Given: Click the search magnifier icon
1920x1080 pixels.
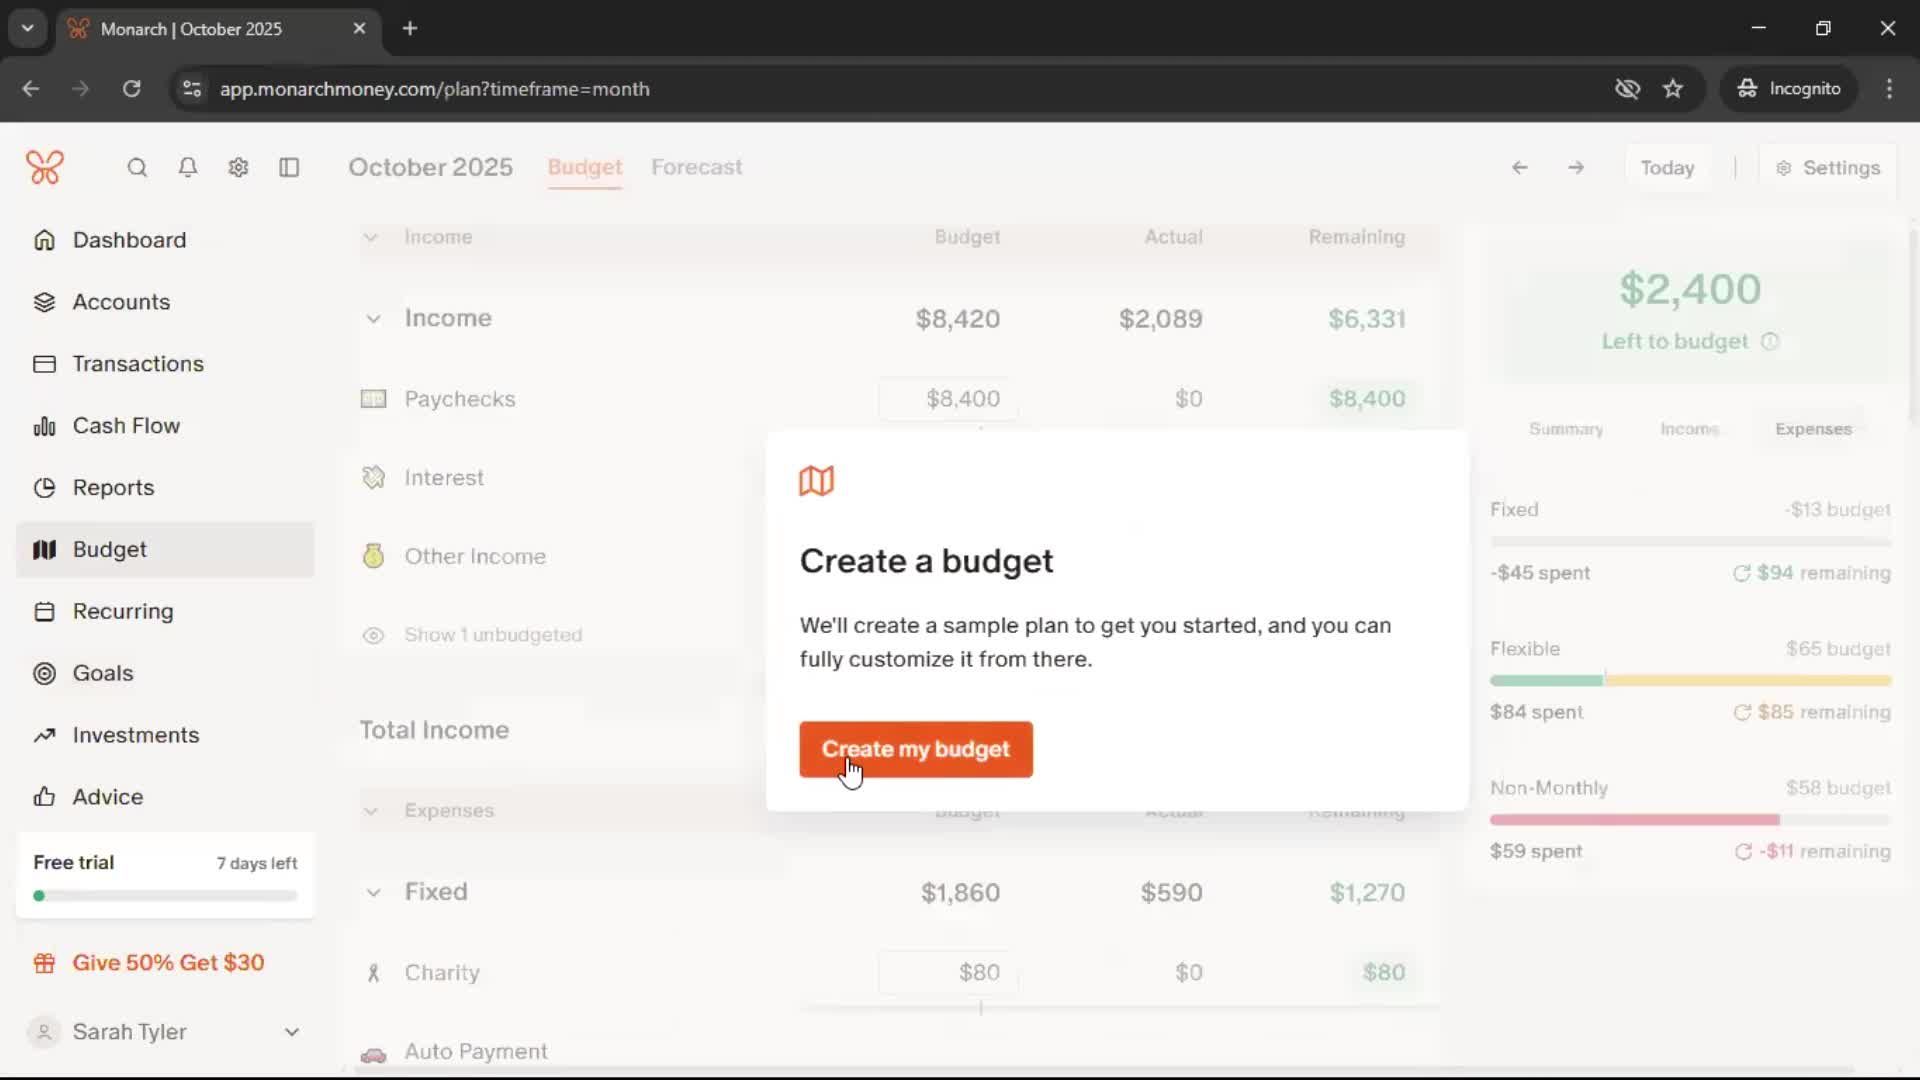Looking at the screenshot, I should (x=137, y=168).
